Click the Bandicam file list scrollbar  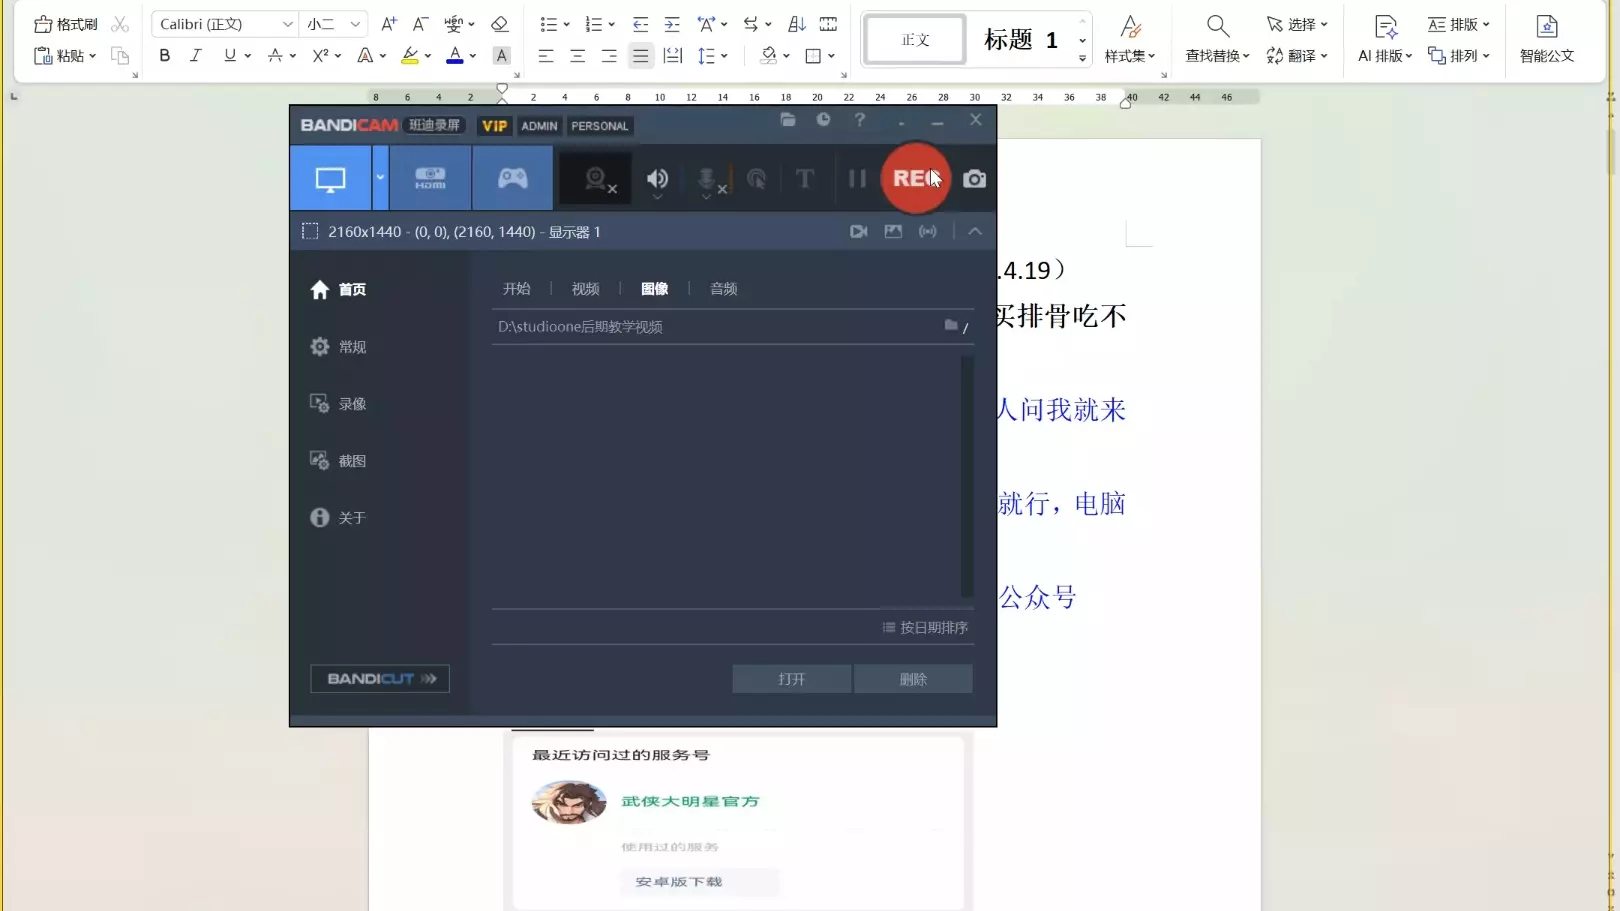coord(967,476)
